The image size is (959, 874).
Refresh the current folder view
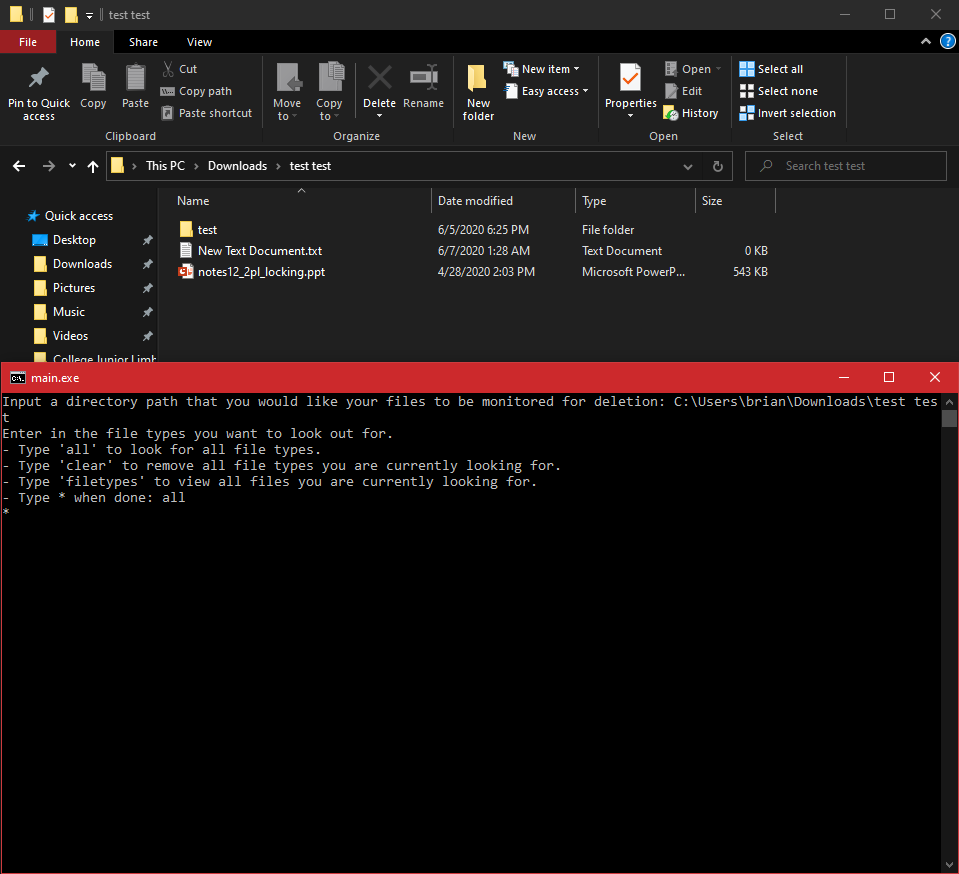click(x=718, y=166)
